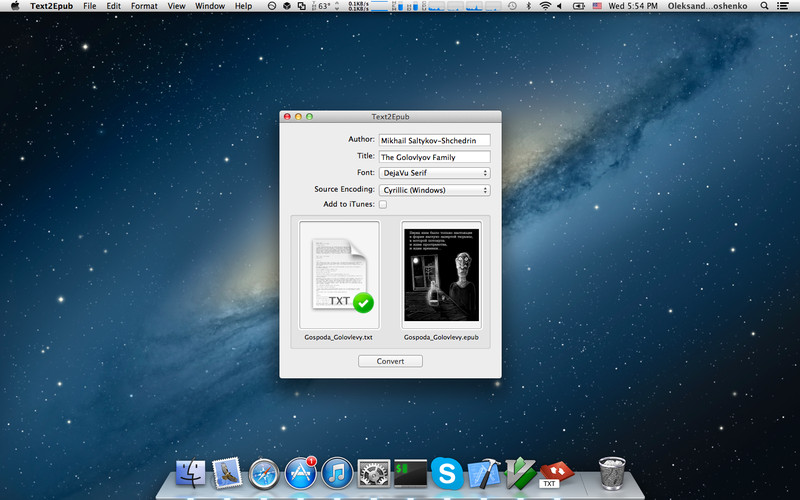Click the volume speaker icon
The image size is (800, 500).
point(559,6)
